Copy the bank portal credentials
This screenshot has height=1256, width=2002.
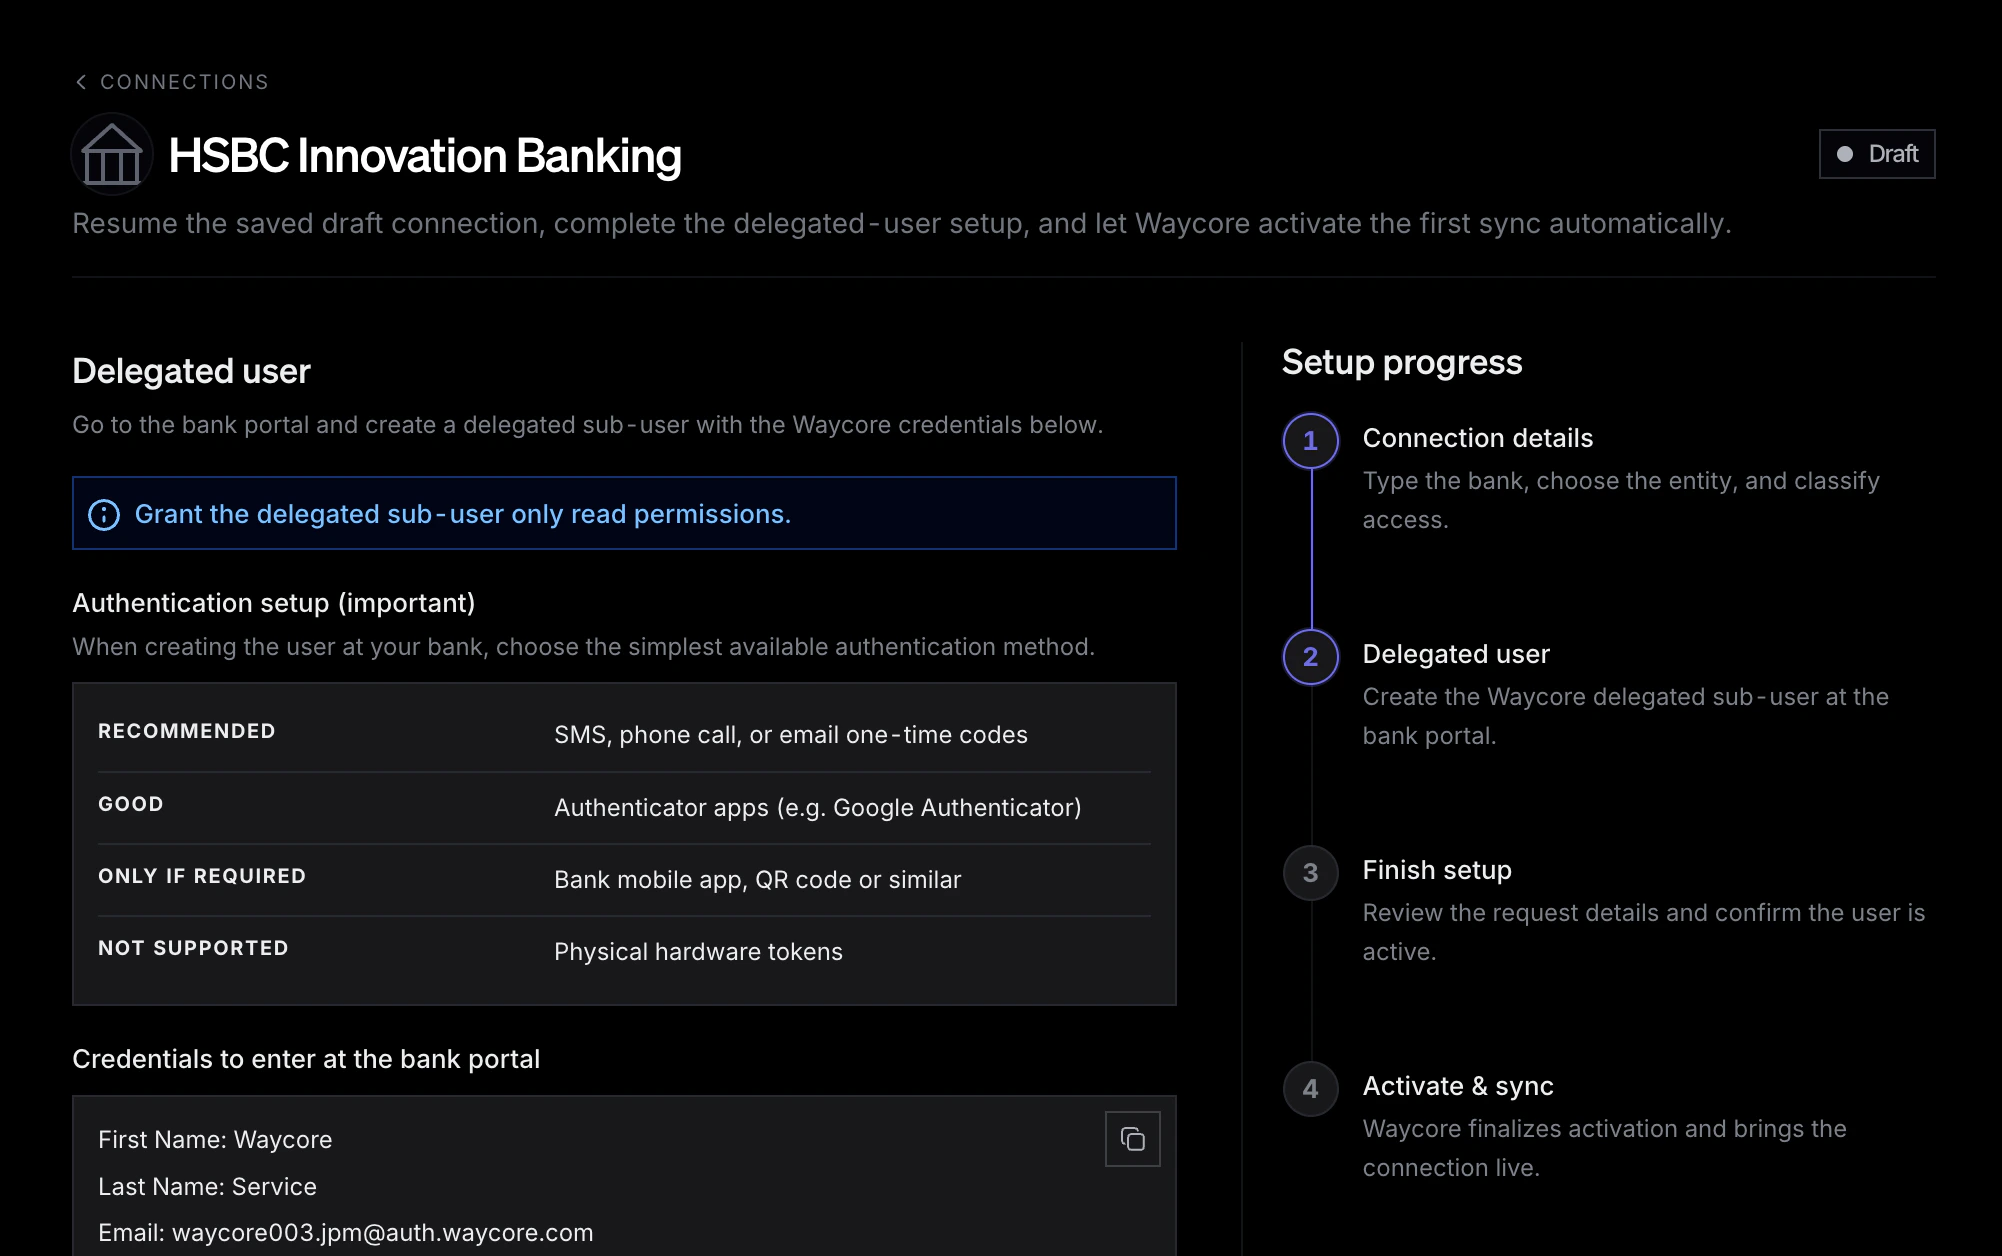click(x=1132, y=1139)
